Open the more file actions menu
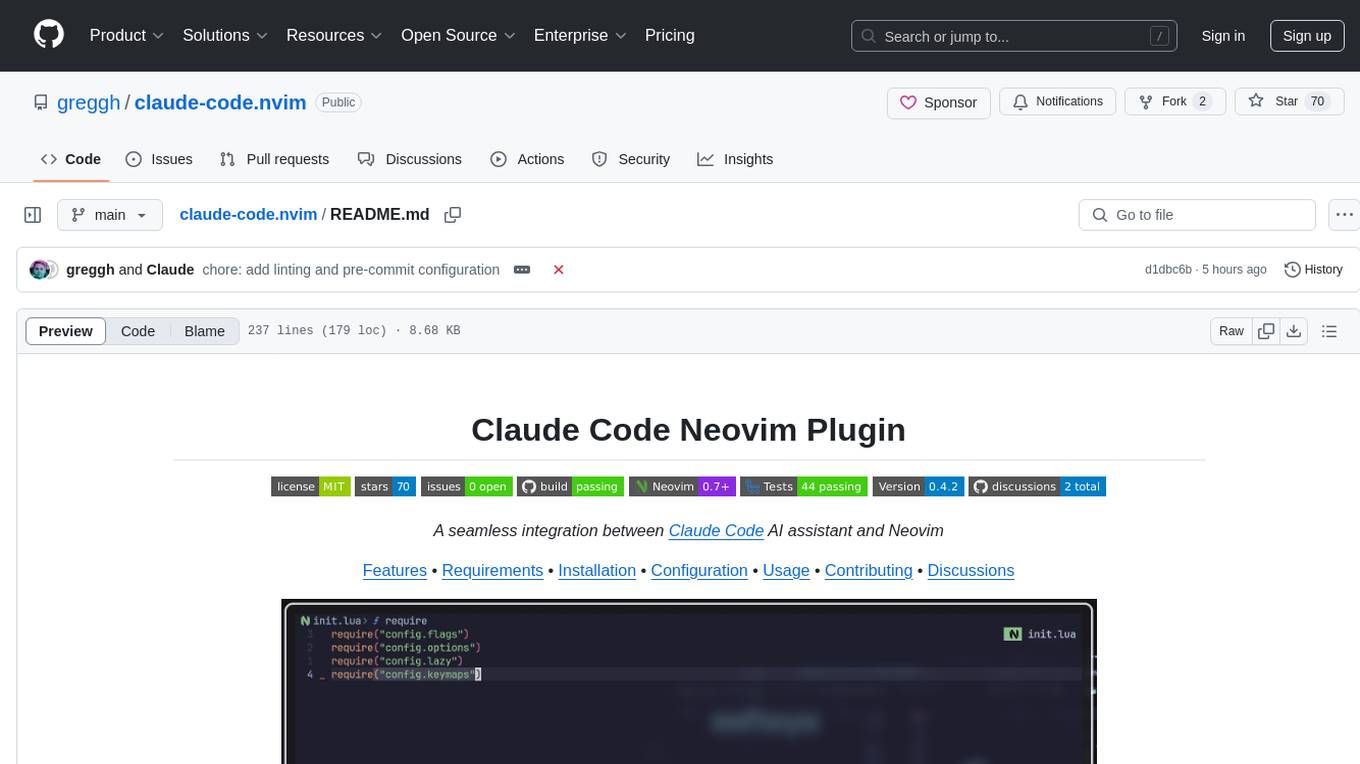The width and height of the screenshot is (1360, 764). (1344, 215)
